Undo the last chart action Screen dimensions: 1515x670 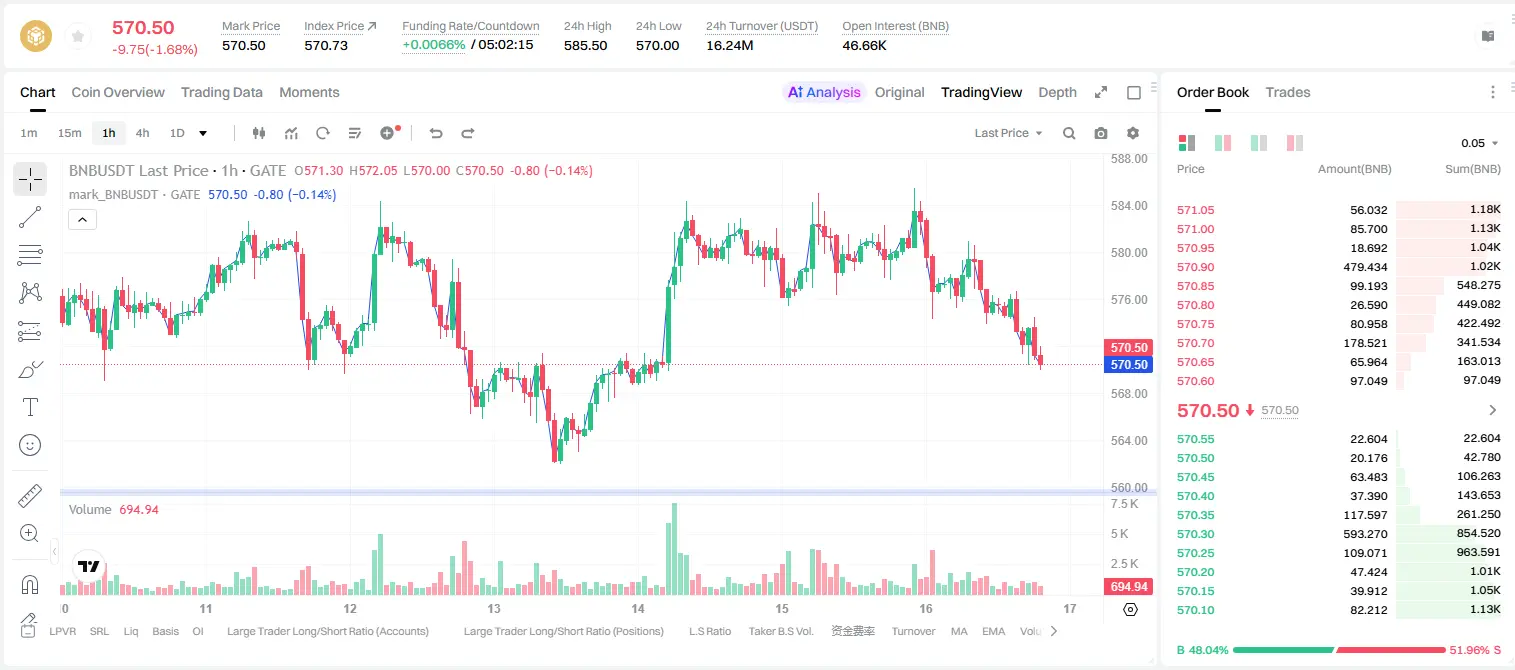point(435,133)
